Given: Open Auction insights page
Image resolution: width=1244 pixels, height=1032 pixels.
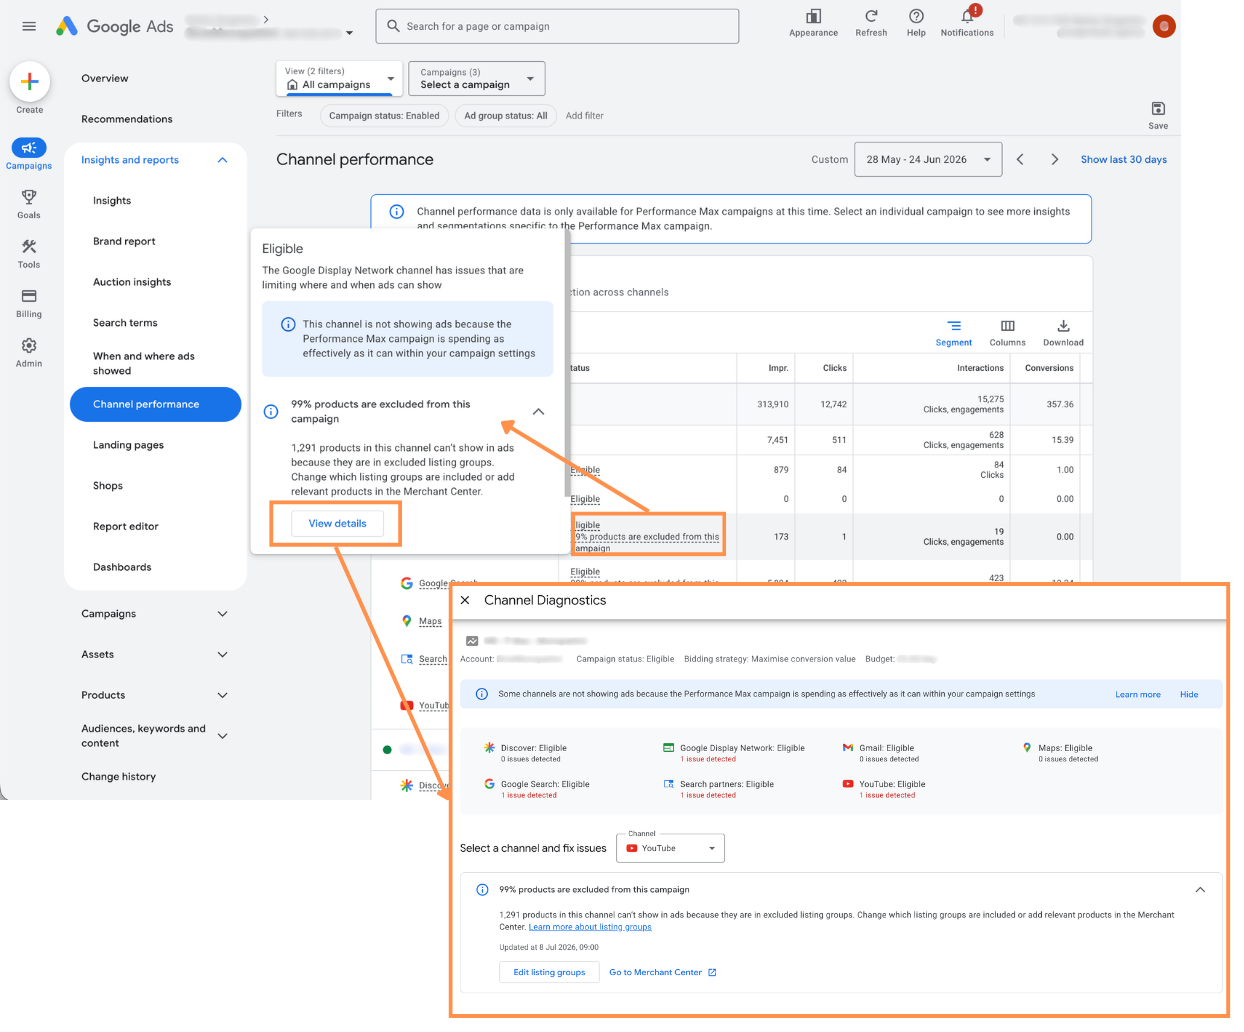Looking at the screenshot, I should coord(132,282).
